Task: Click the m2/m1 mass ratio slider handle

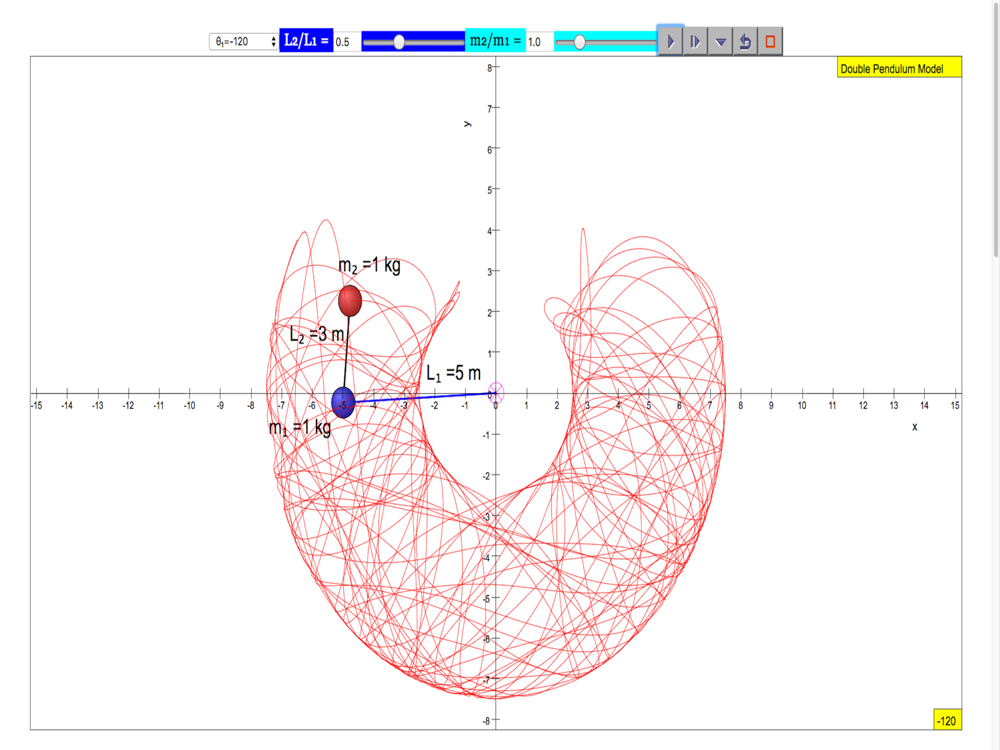Action: coord(579,42)
